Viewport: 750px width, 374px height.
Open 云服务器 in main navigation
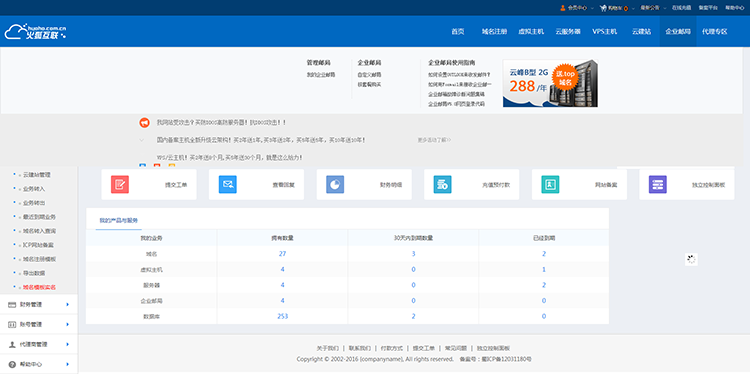coord(568,32)
